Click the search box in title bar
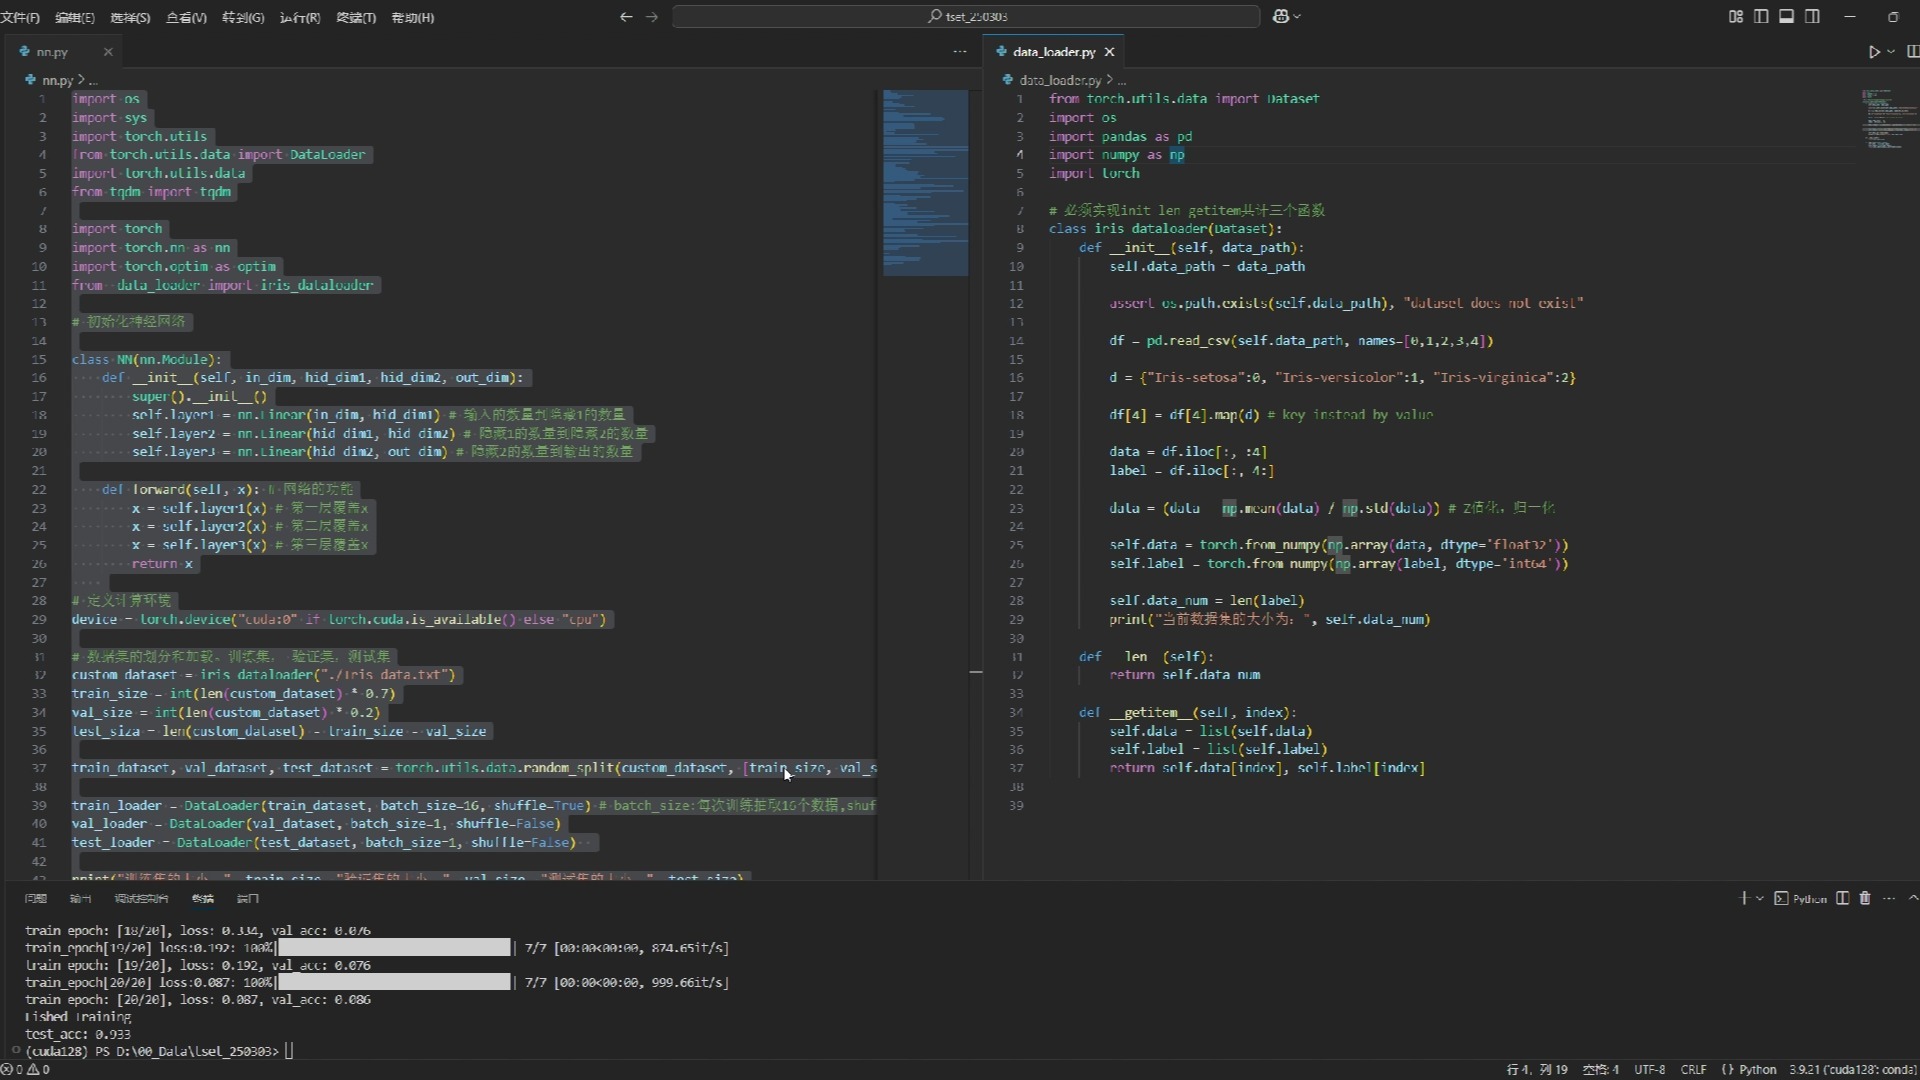1920x1080 pixels. click(966, 17)
